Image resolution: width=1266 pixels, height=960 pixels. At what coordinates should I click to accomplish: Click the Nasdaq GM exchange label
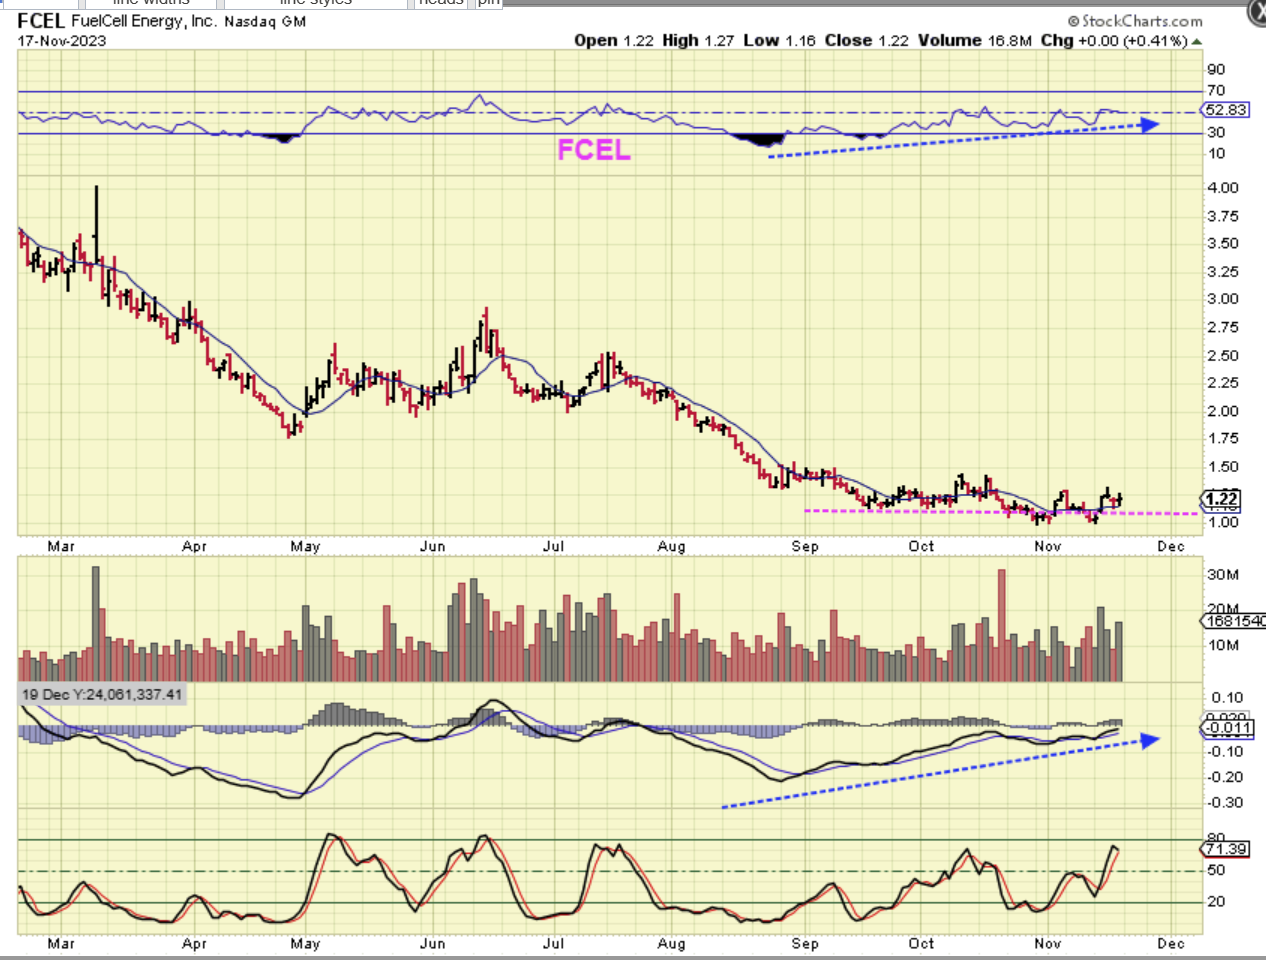(265, 21)
